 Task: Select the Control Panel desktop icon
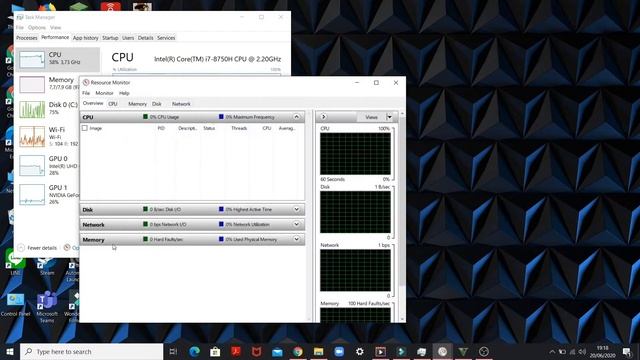[x=16, y=304]
